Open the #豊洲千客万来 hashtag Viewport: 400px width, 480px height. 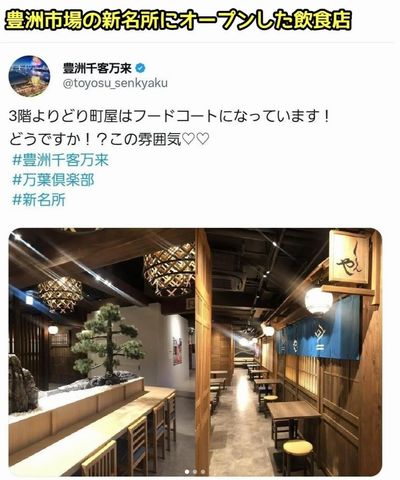60,160
